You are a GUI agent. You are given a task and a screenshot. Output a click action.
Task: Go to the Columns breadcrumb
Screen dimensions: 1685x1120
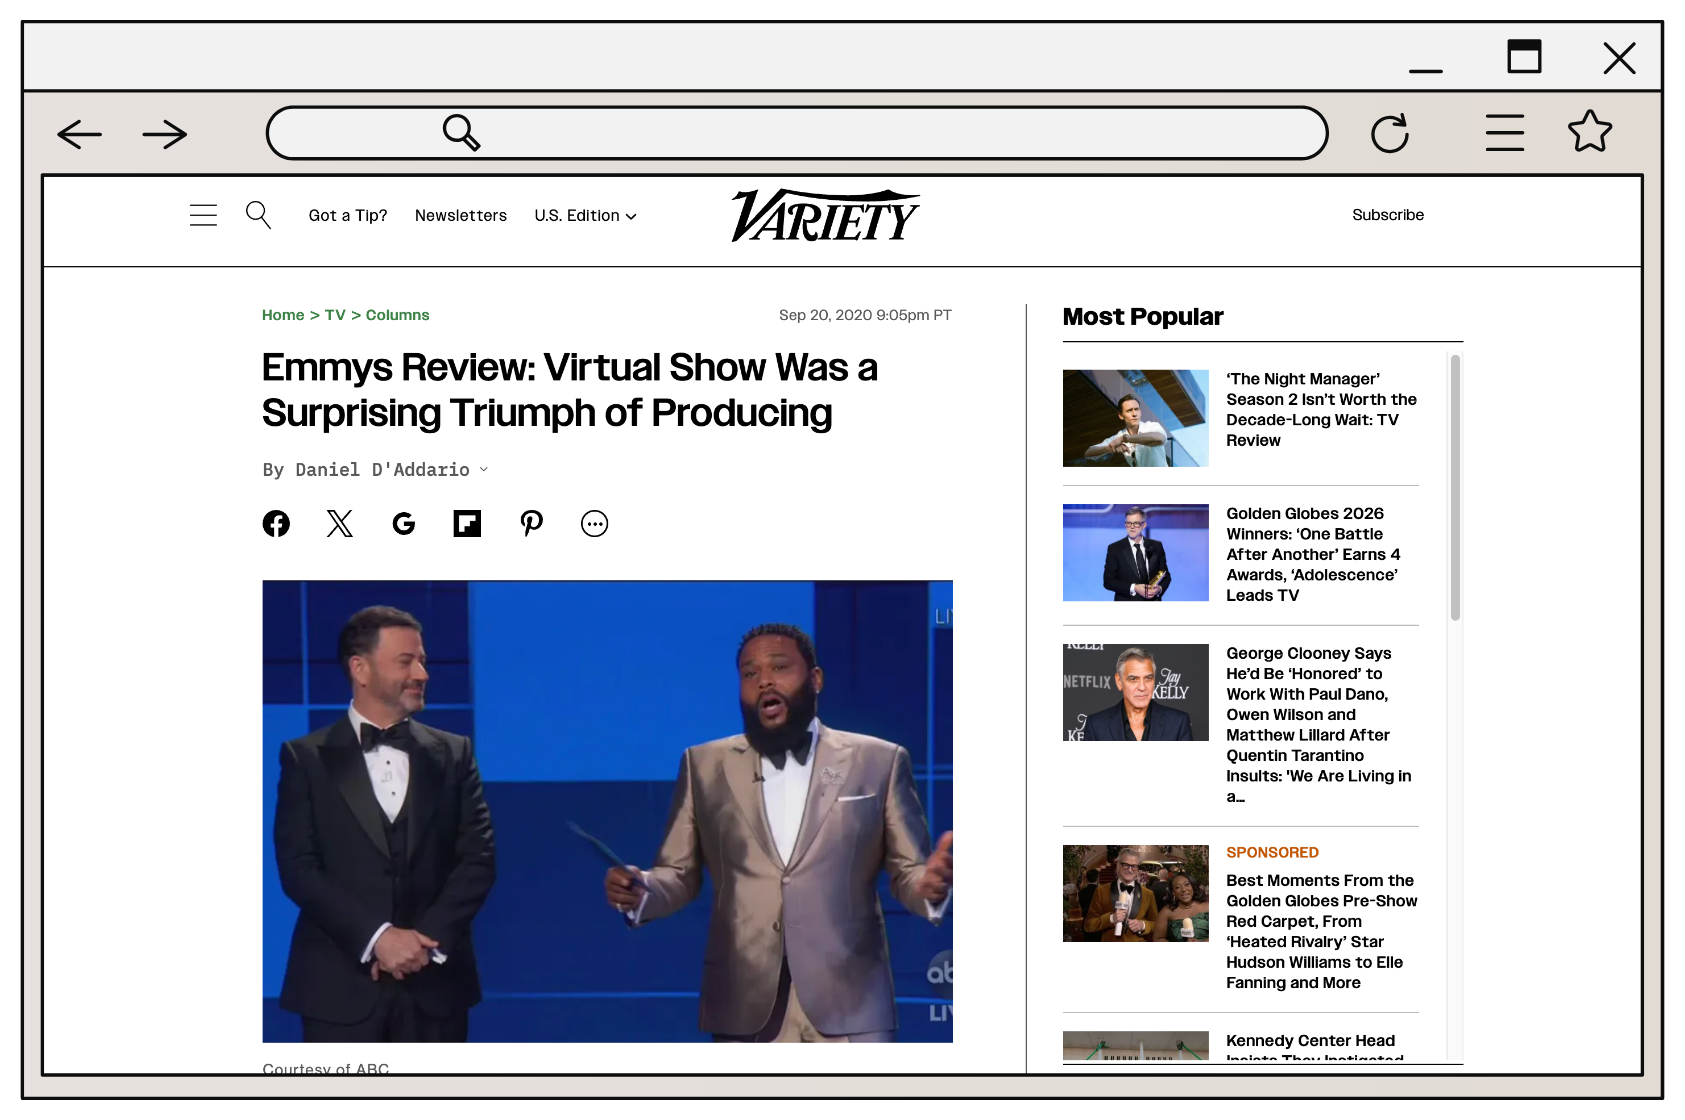click(397, 315)
